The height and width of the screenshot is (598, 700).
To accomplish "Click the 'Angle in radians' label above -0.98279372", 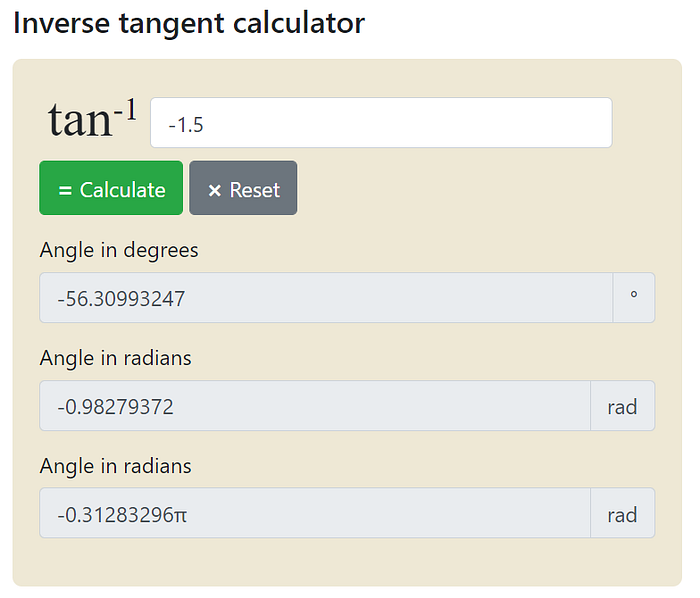I will [x=116, y=358].
